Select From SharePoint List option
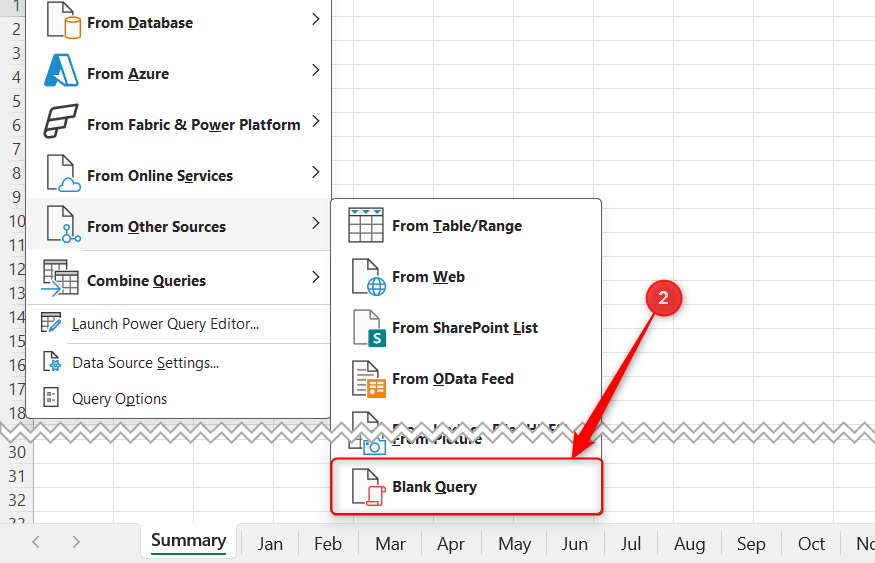875x563 pixels. tap(467, 328)
